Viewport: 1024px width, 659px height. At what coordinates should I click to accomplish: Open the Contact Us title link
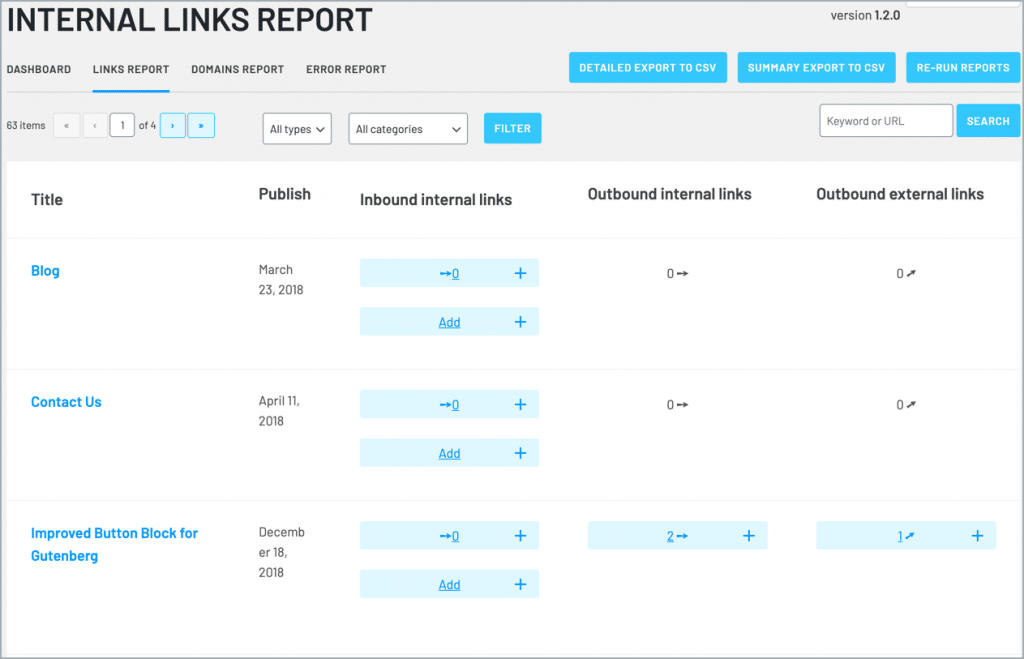[x=66, y=402]
